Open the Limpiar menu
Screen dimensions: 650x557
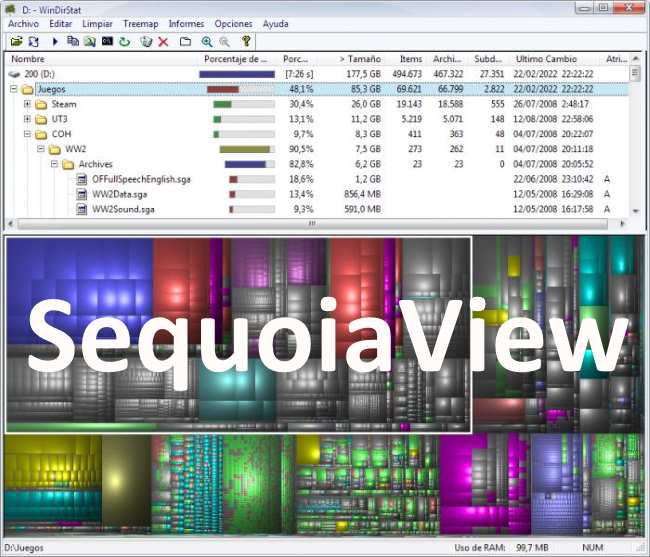point(97,24)
